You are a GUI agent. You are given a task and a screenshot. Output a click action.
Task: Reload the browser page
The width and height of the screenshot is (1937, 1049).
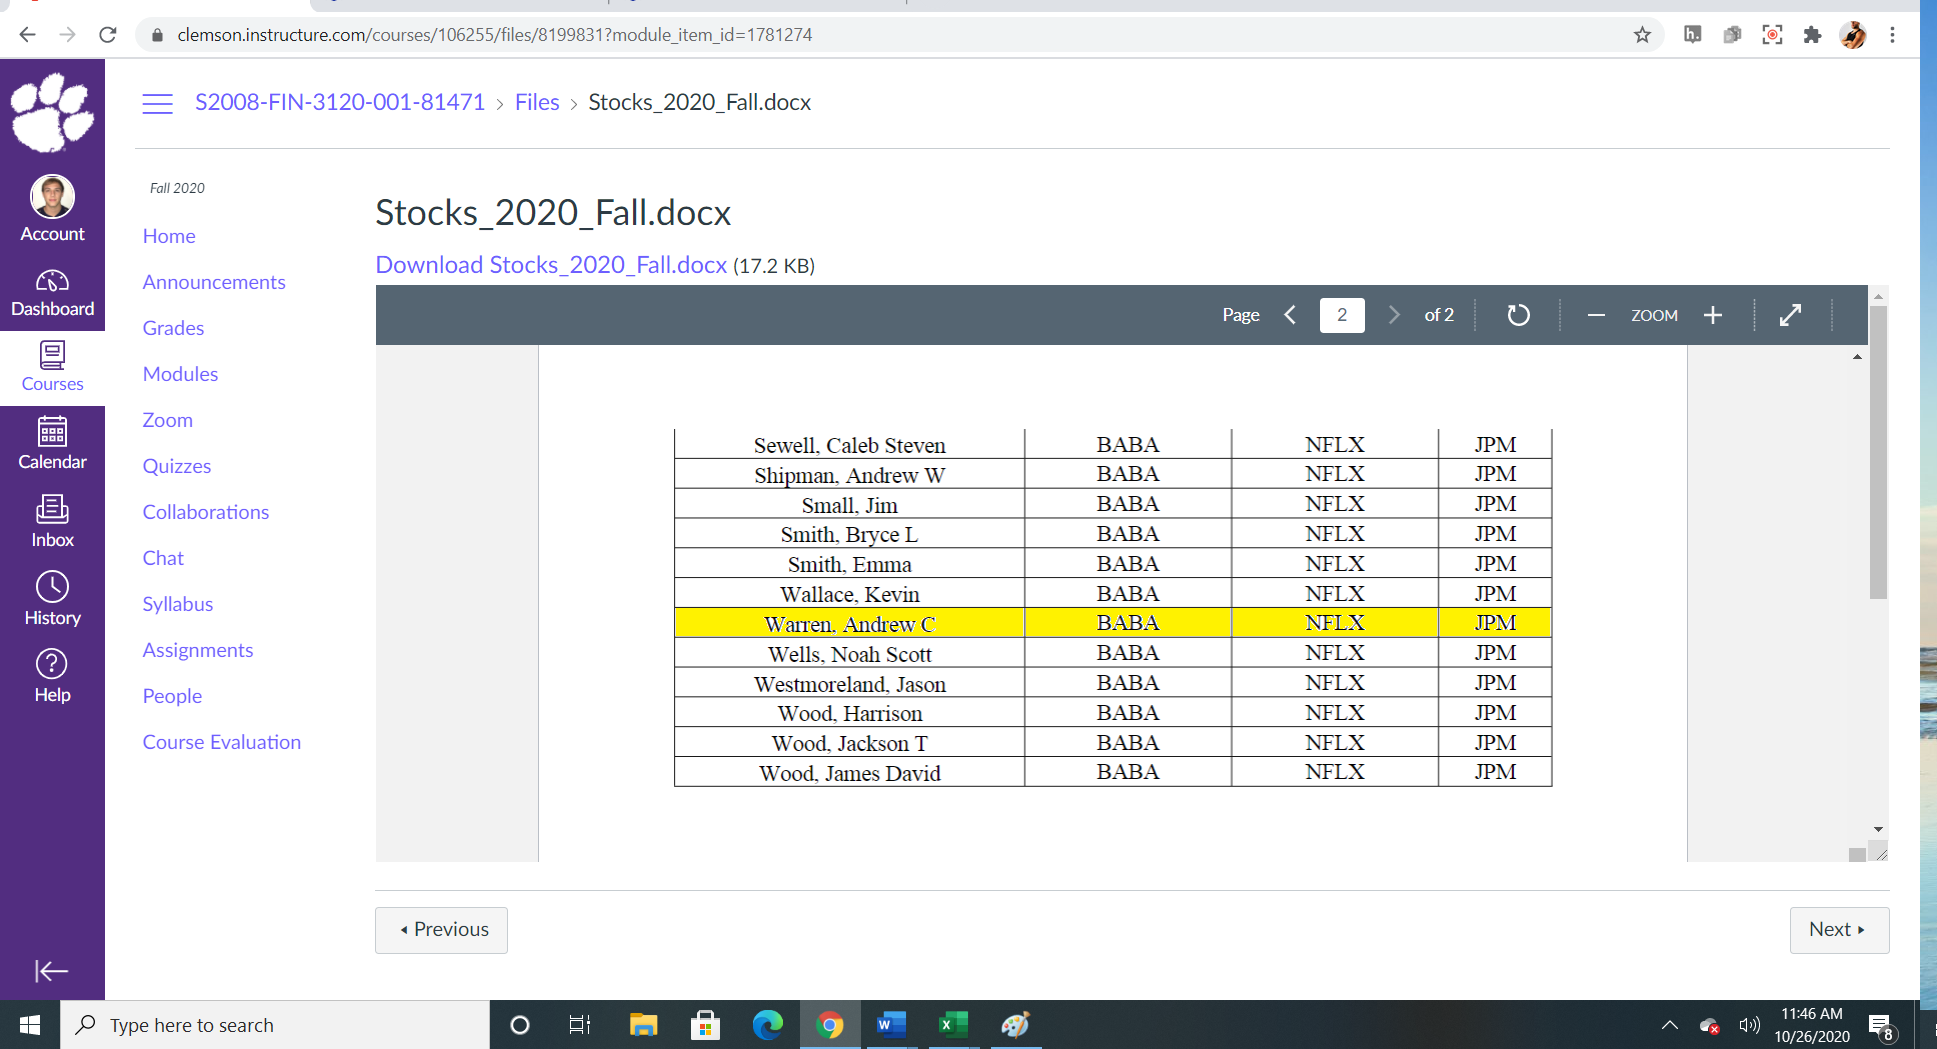[108, 35]
